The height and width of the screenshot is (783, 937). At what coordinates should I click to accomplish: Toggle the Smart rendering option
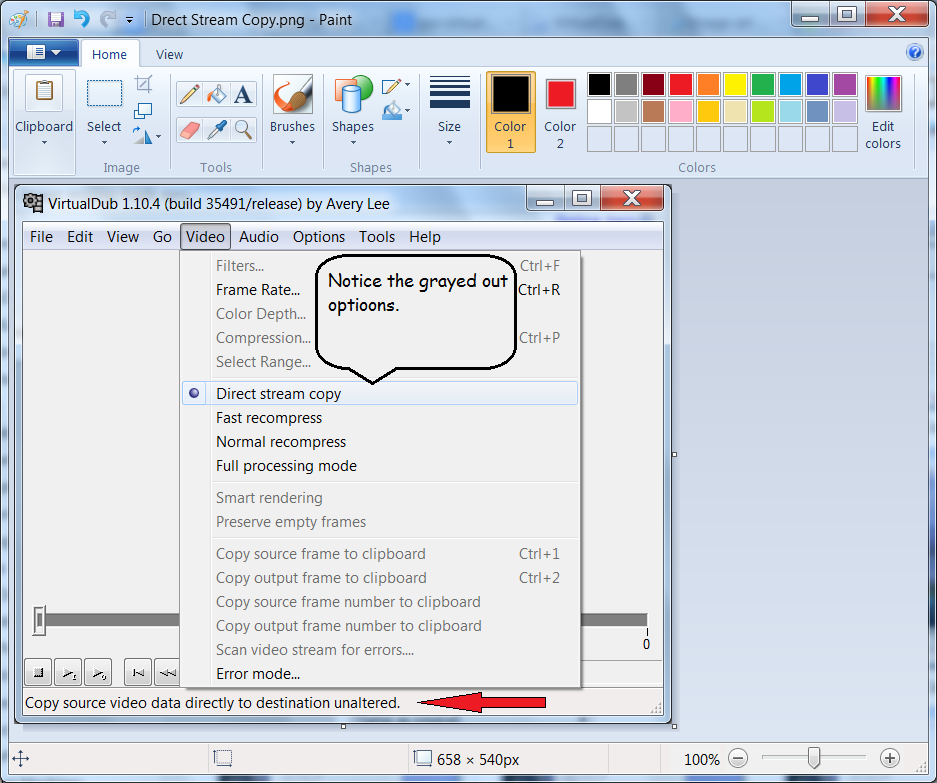pyautogui.click(x=380, y=498)
